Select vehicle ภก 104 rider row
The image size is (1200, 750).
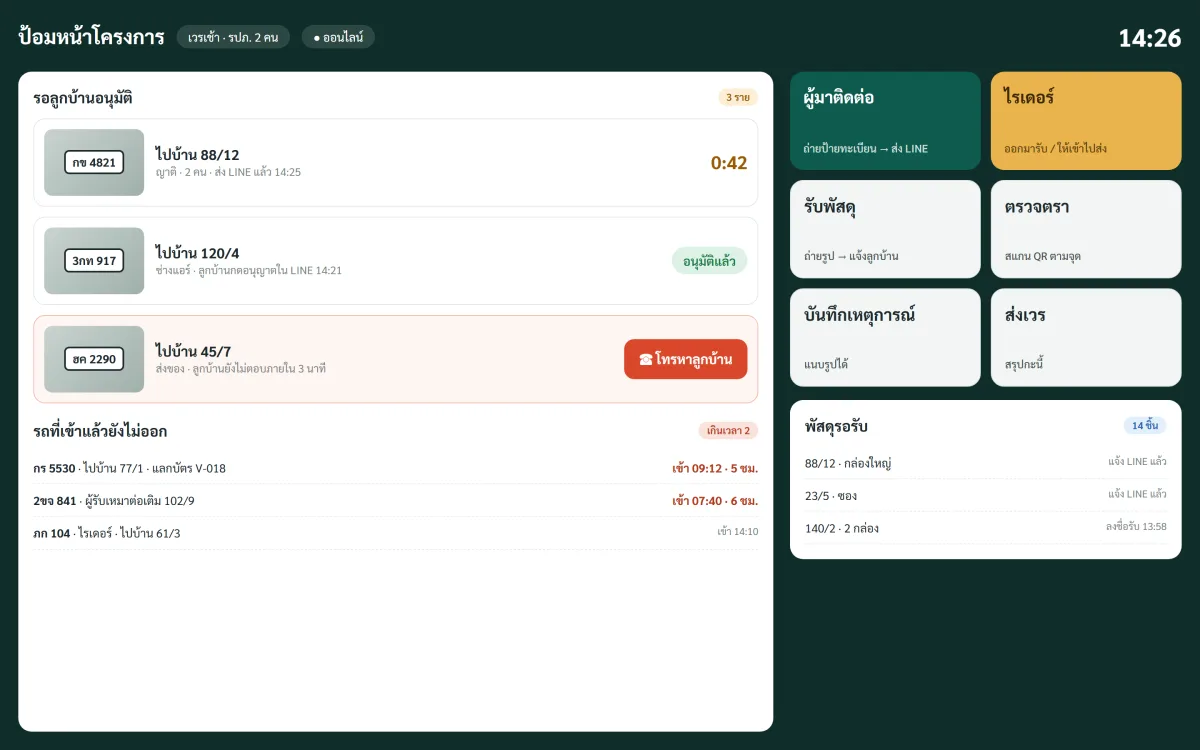(395, 532)
